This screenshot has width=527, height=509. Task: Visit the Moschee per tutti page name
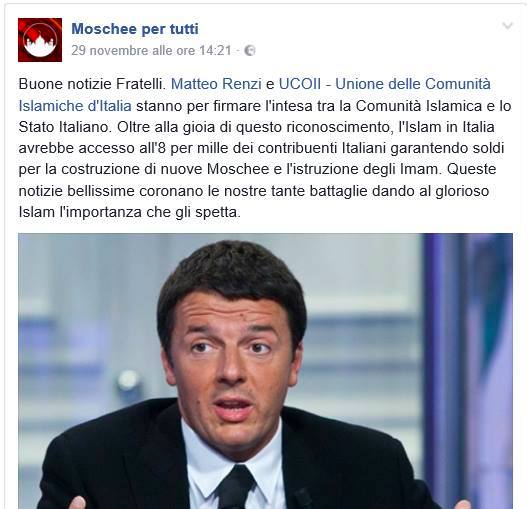click(135, 29)
